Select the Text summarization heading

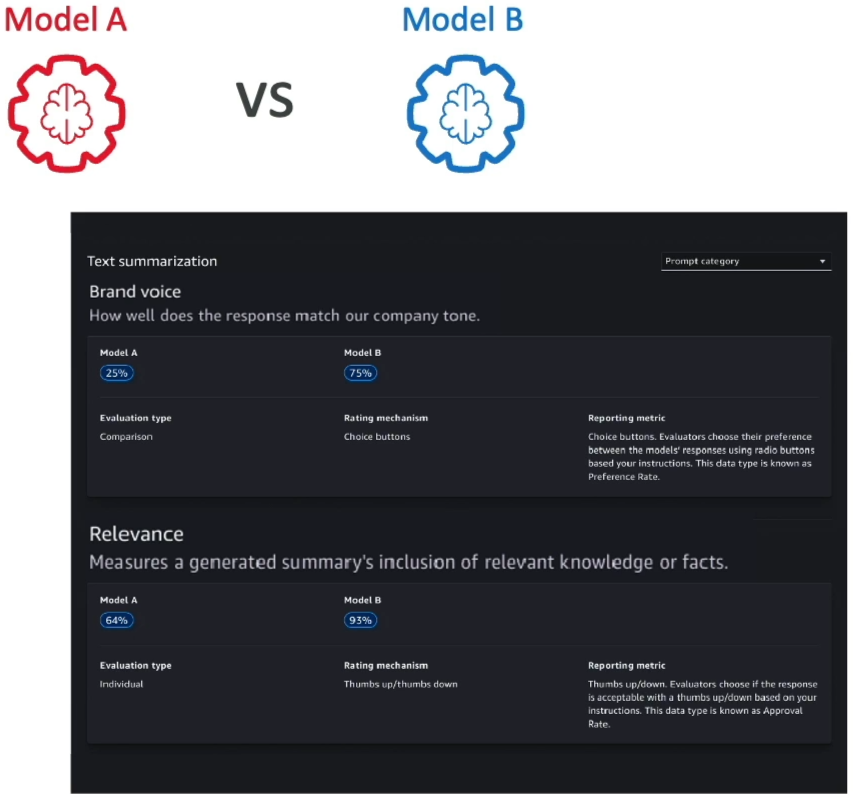[x=152, y=261]
